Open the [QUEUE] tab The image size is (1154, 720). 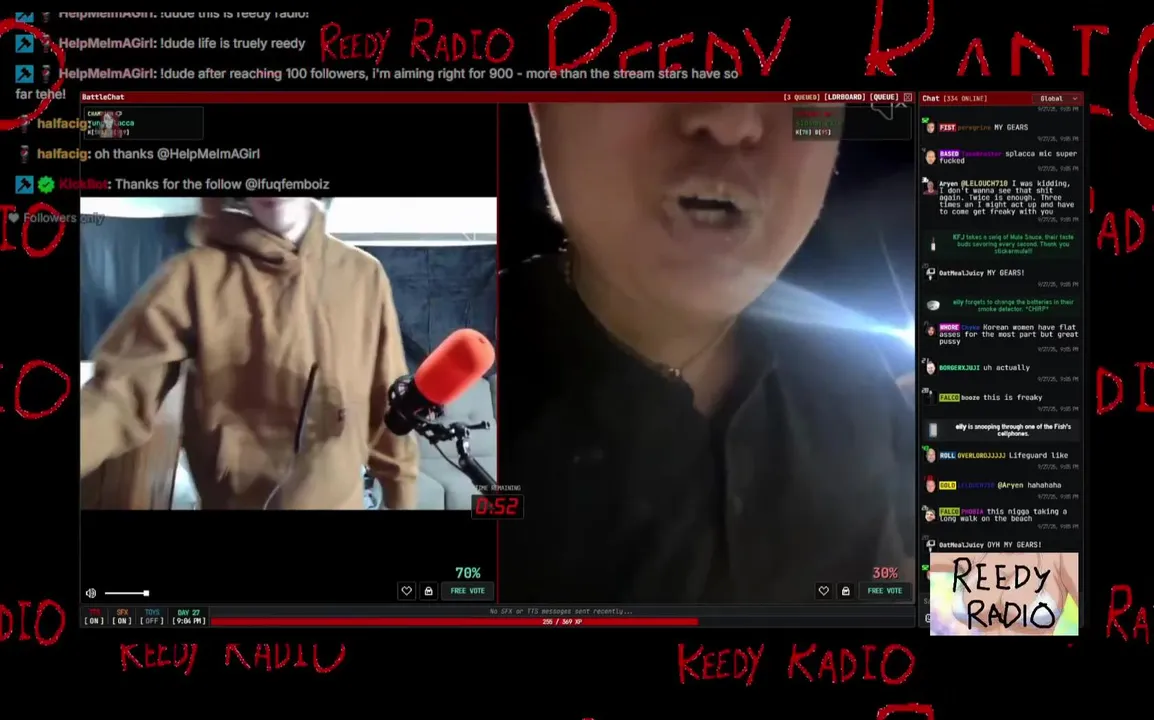coord(884,97)
